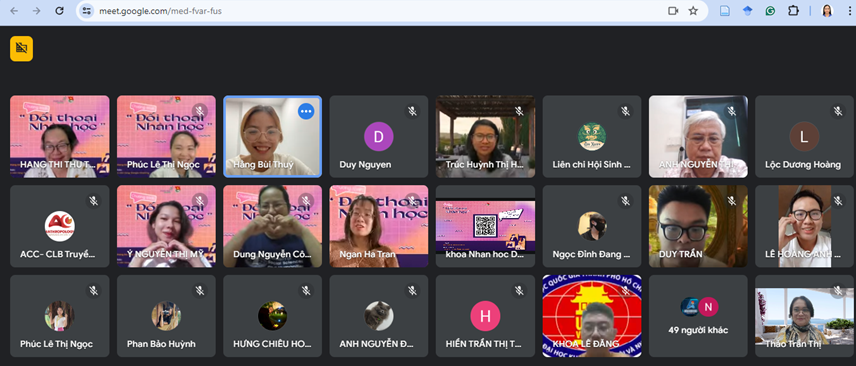Image resolution: width=856 pixels, height=366 pixels.
Task: Click the muted mic icon on Phan Bảo Huỳnh's tile
Action: tap(200, 290)
